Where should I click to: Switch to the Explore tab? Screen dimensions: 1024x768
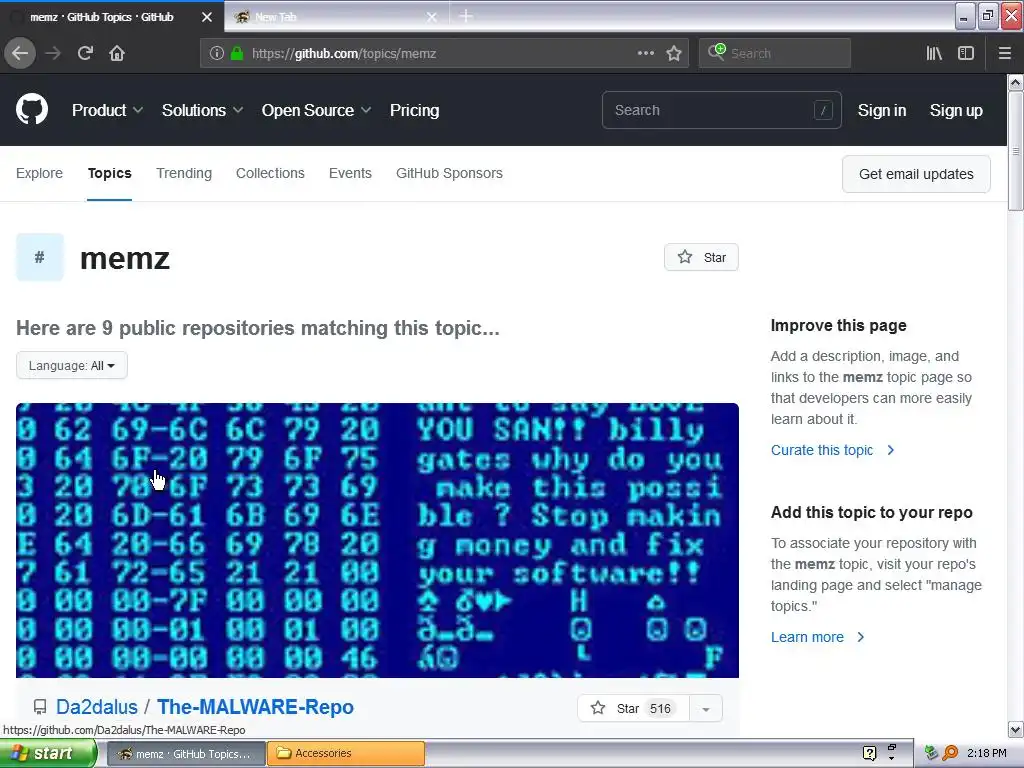tap(39, 173)
